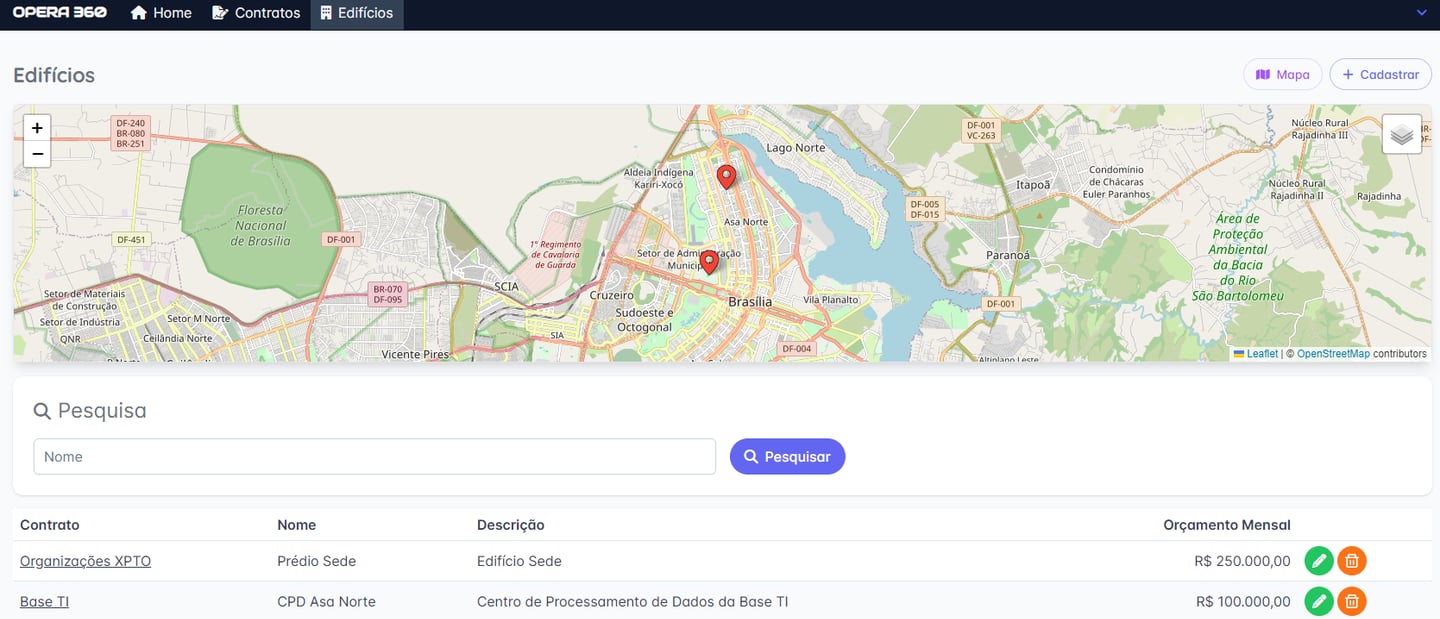Delete the CPD Asa Norte building row
The width and height of the screenshot is (1440, 619).
1352,601
